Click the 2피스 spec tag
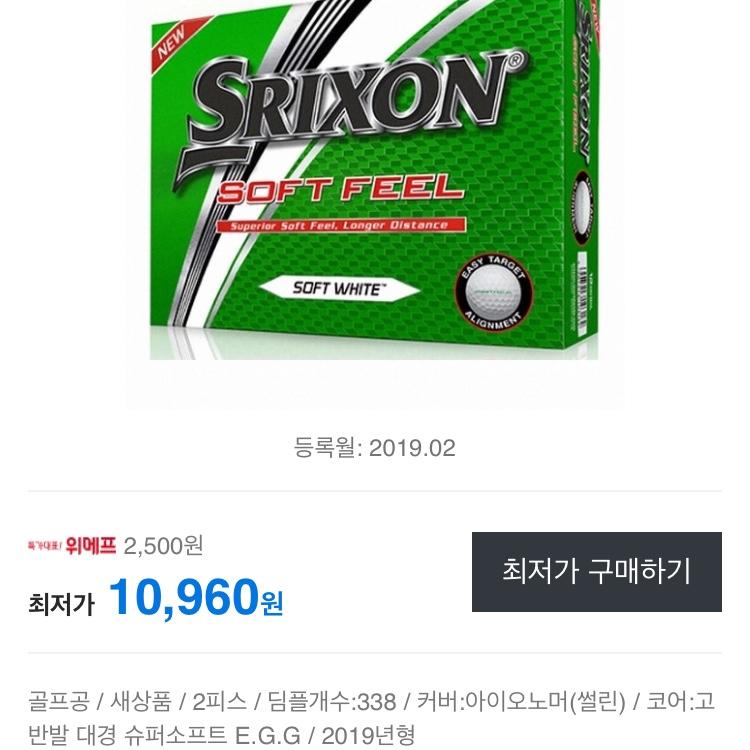Viewport: 750px width, 750px height. [219, 702]
